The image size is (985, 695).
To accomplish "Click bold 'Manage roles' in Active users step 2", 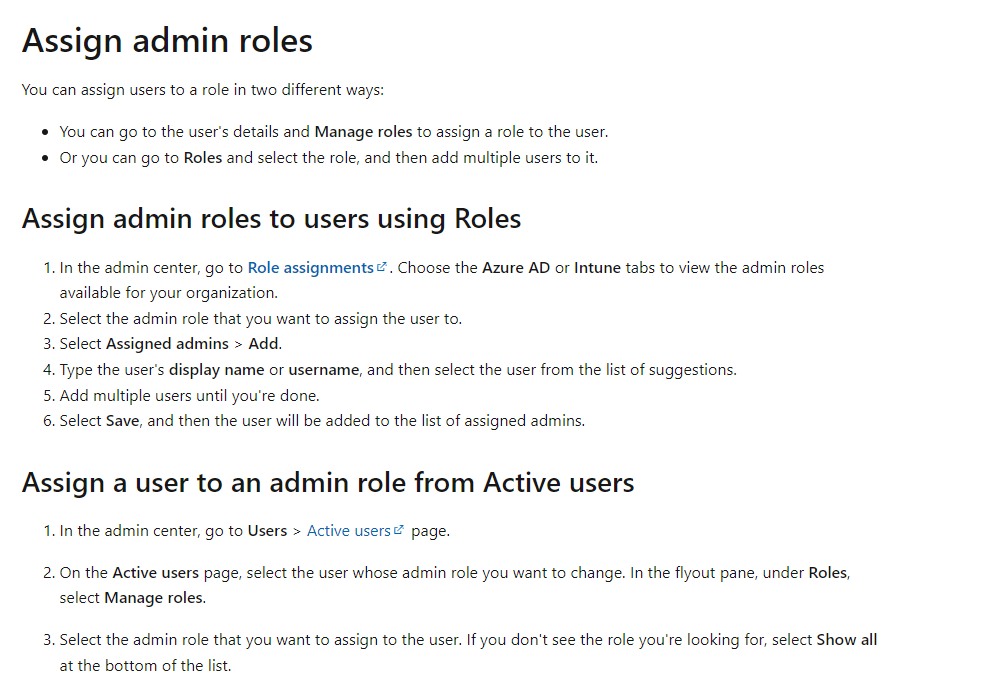I will coord(155,598).
